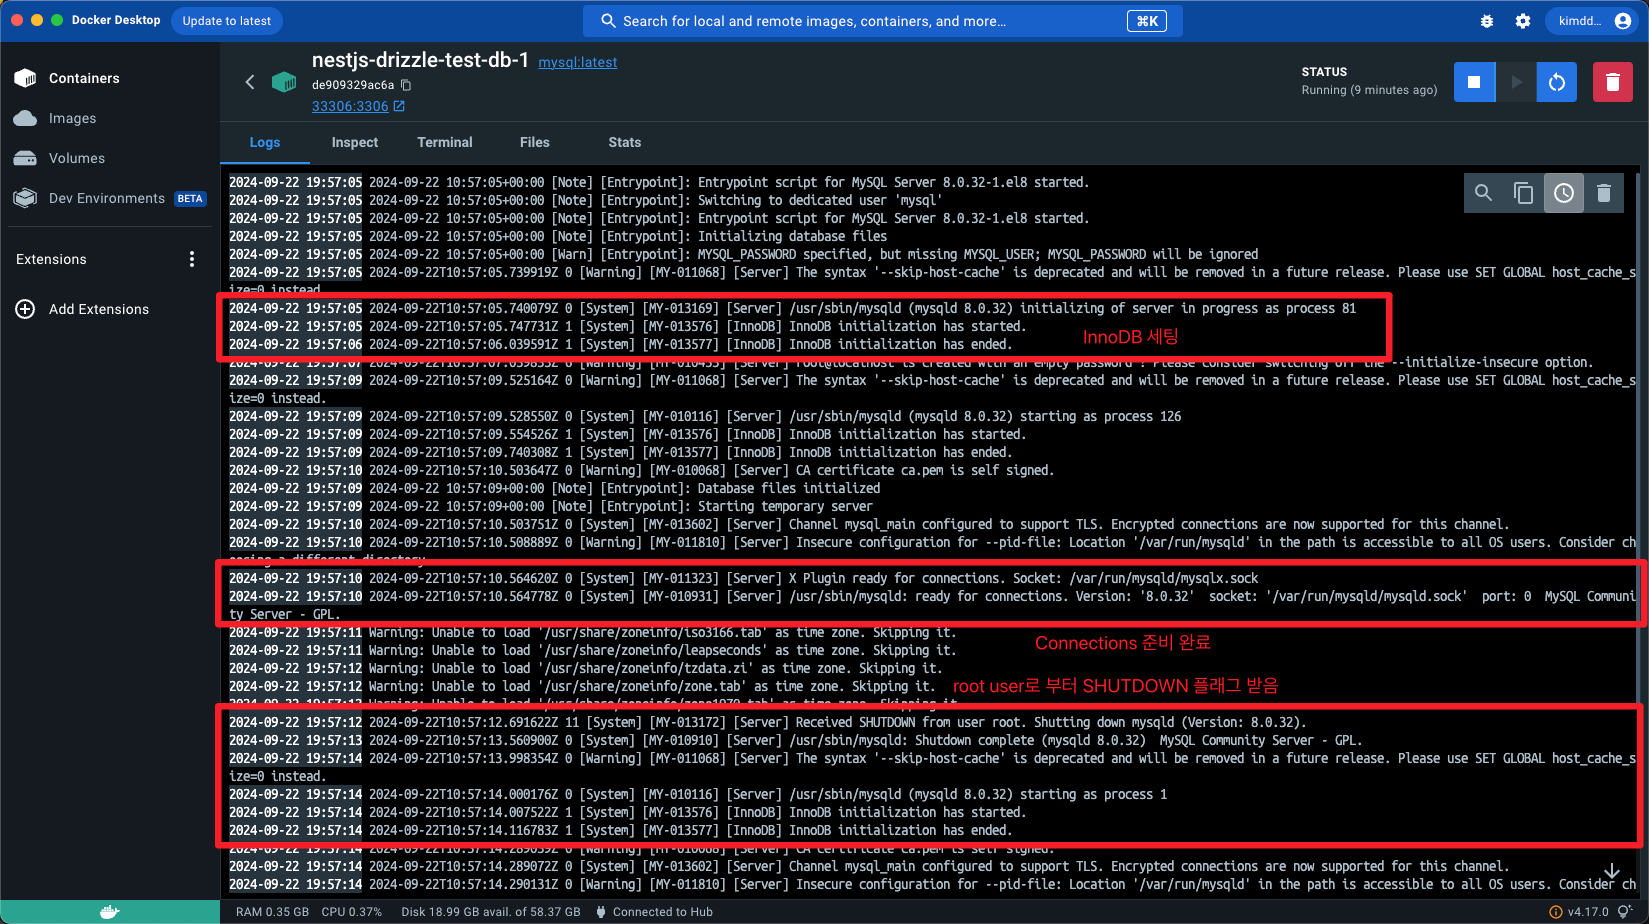Image resolution: width=1649 pixels, height=924 pixels.
Task: Jump to latest logs with down arrow
Action: 1611,871
